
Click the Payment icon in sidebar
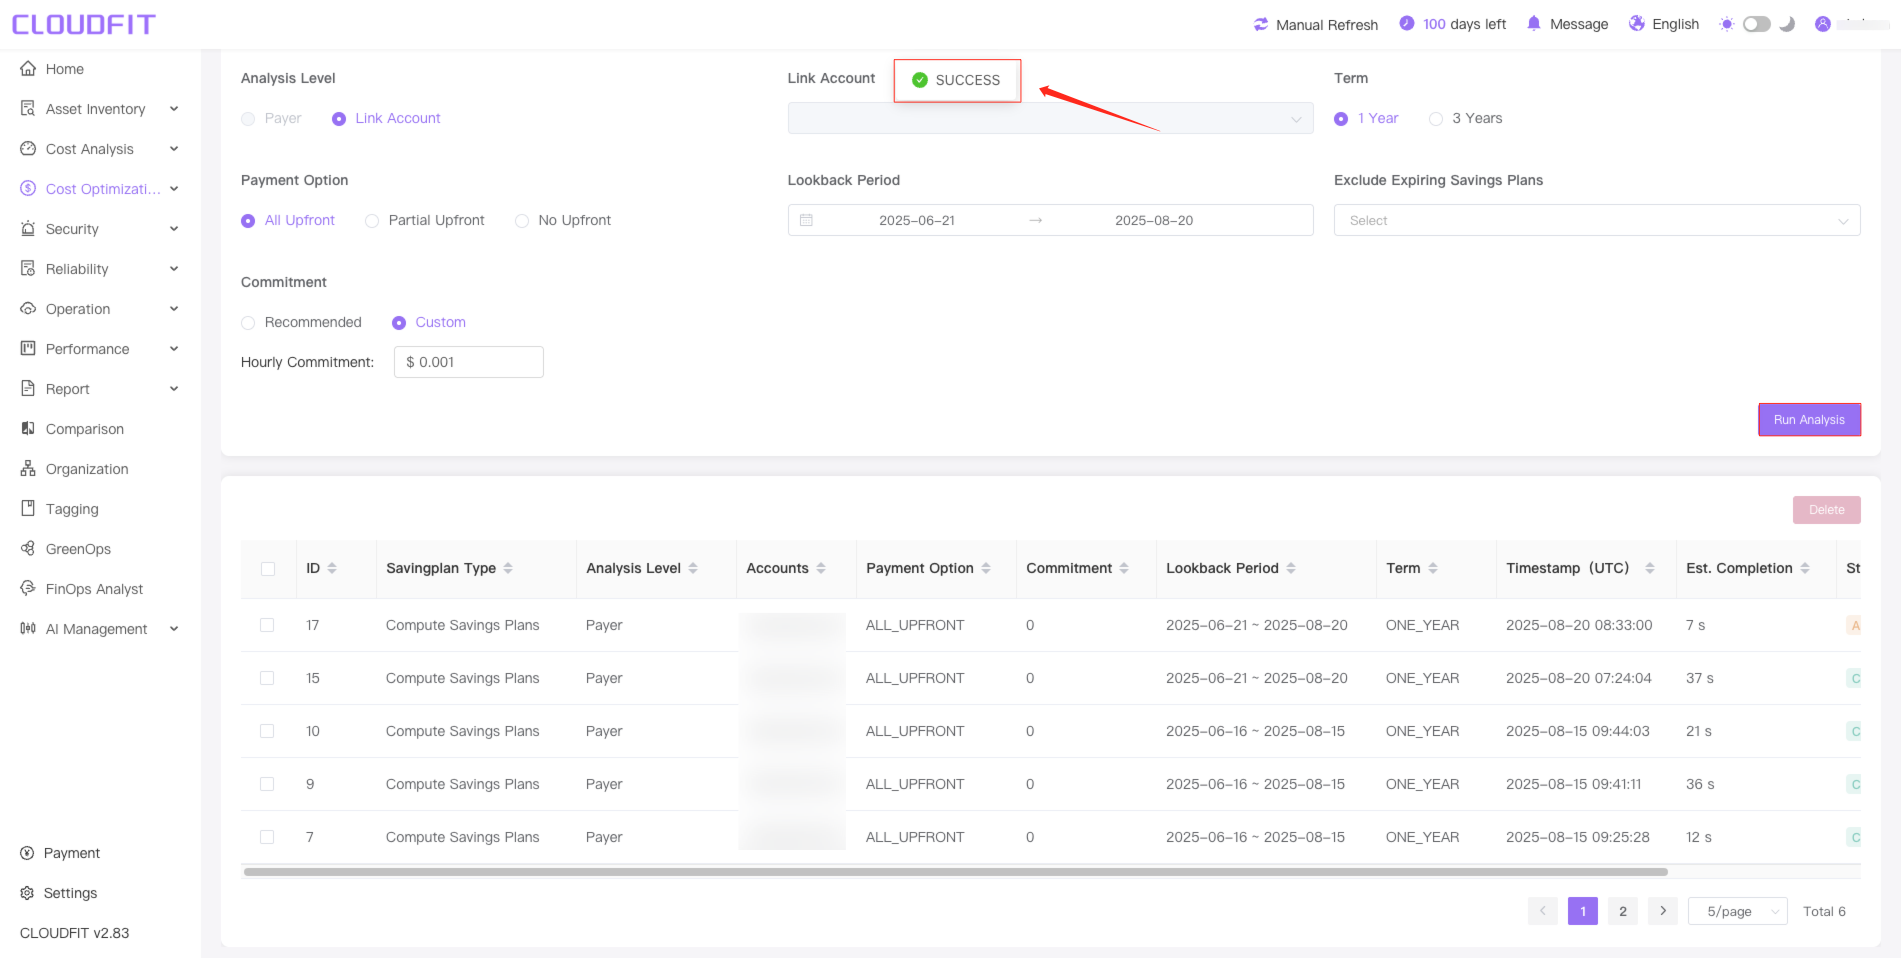[x=27, y=853]
